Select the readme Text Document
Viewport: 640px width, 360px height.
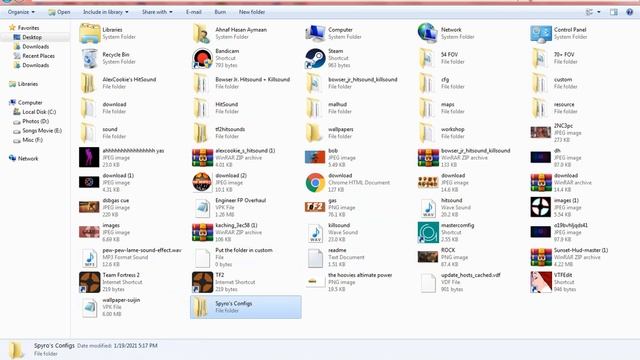point(335,257)
